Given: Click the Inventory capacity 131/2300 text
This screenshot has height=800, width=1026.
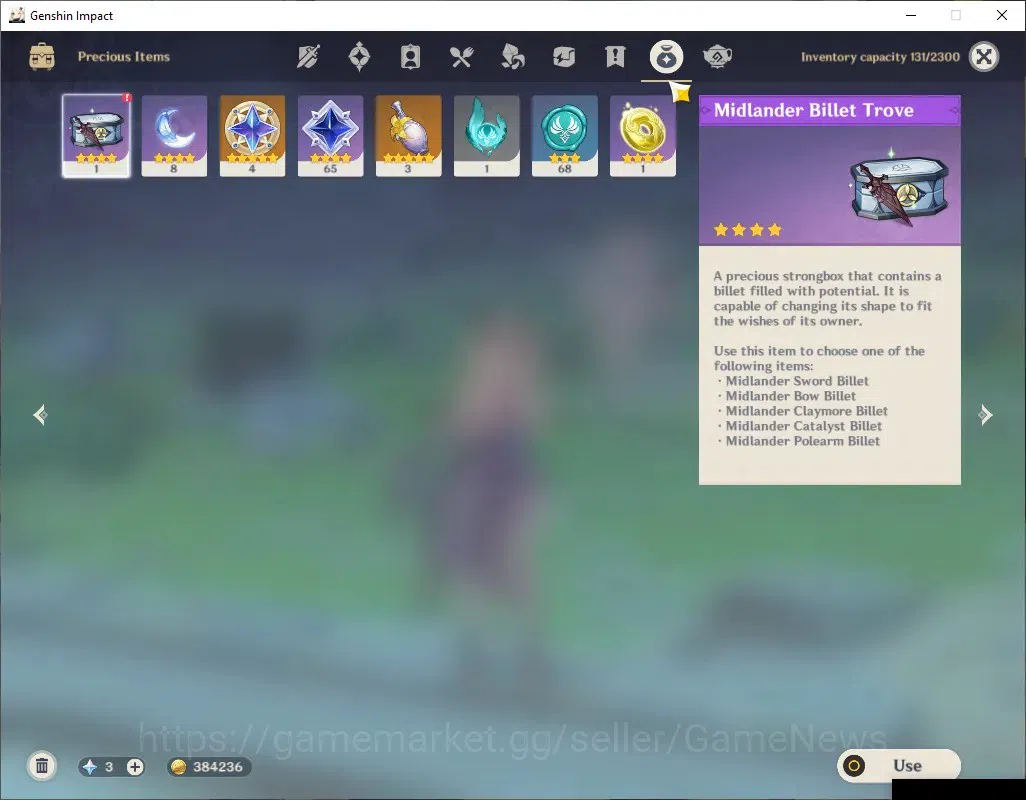Looking at the screenshot, I should (880, 57).
